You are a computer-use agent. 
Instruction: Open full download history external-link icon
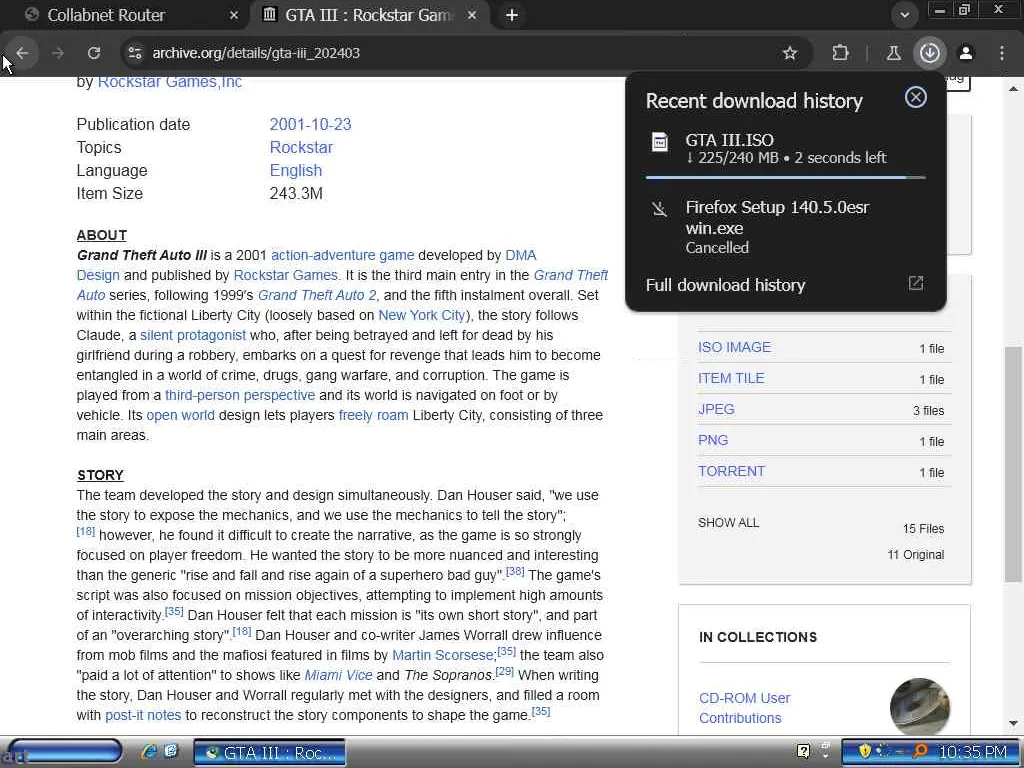[x=916, y=283]
